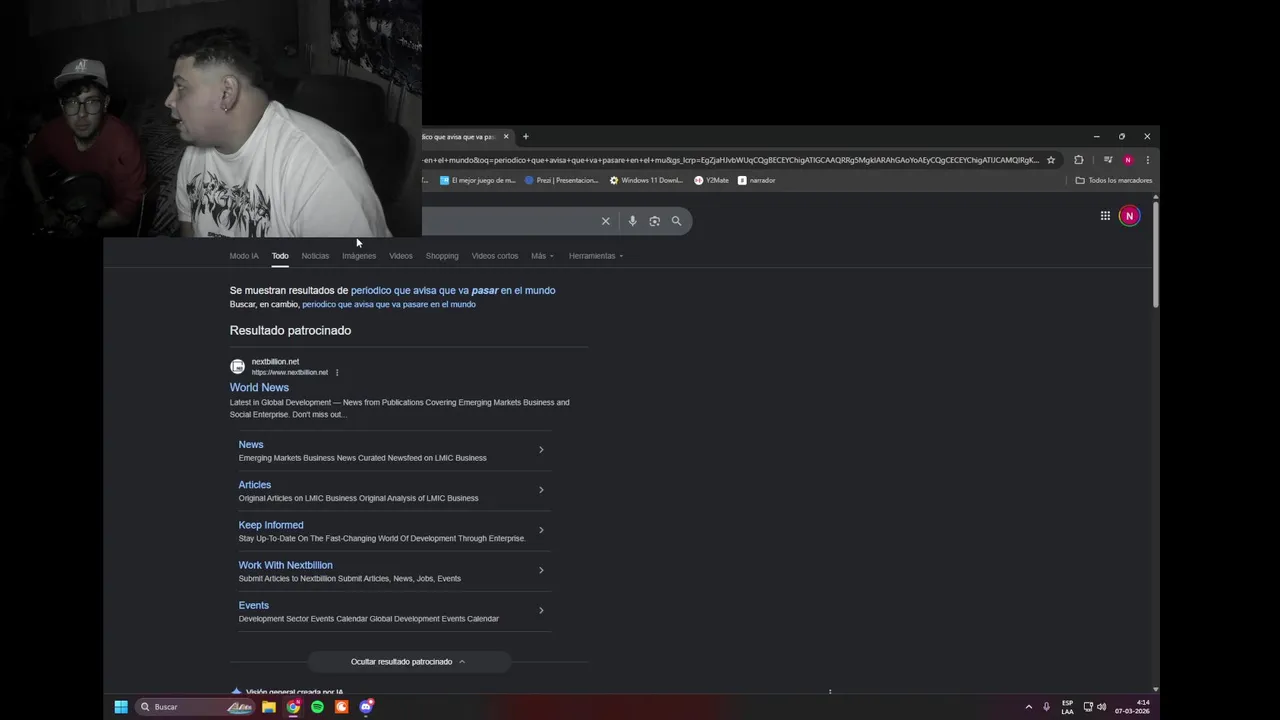Click the page vertical scrollbar
The width and height of the screenshot is (1280, 720).
point(1156,255)
